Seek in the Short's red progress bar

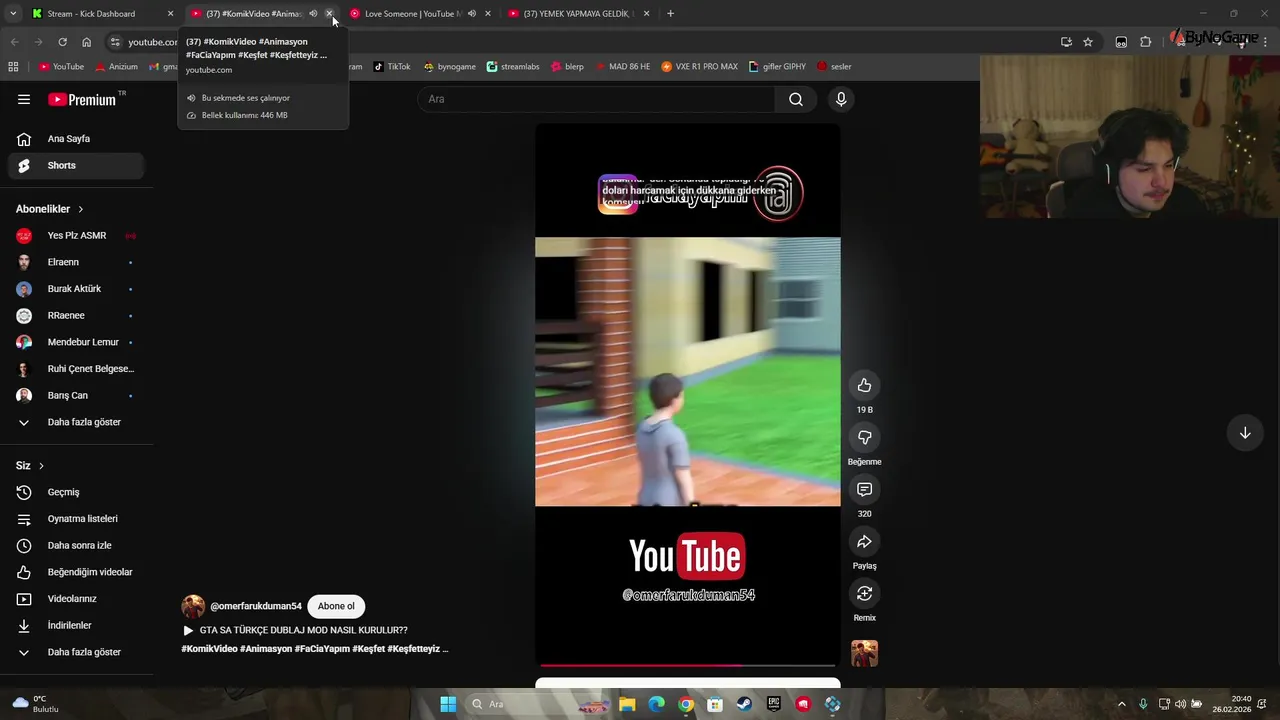688,665
